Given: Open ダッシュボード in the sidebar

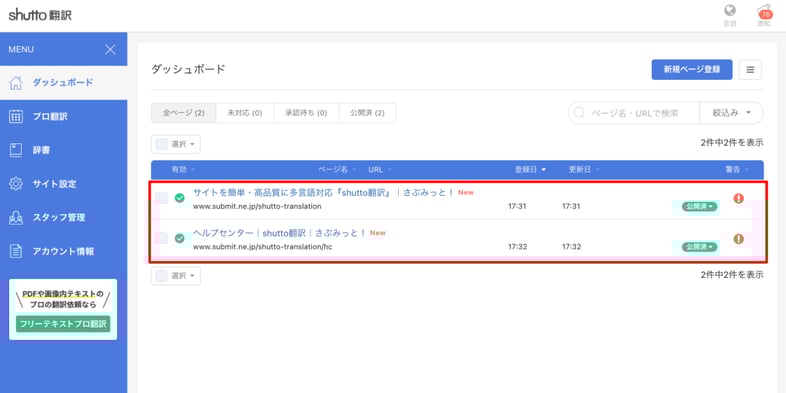Looking at the screenshot, I should [x=64, y=83].
